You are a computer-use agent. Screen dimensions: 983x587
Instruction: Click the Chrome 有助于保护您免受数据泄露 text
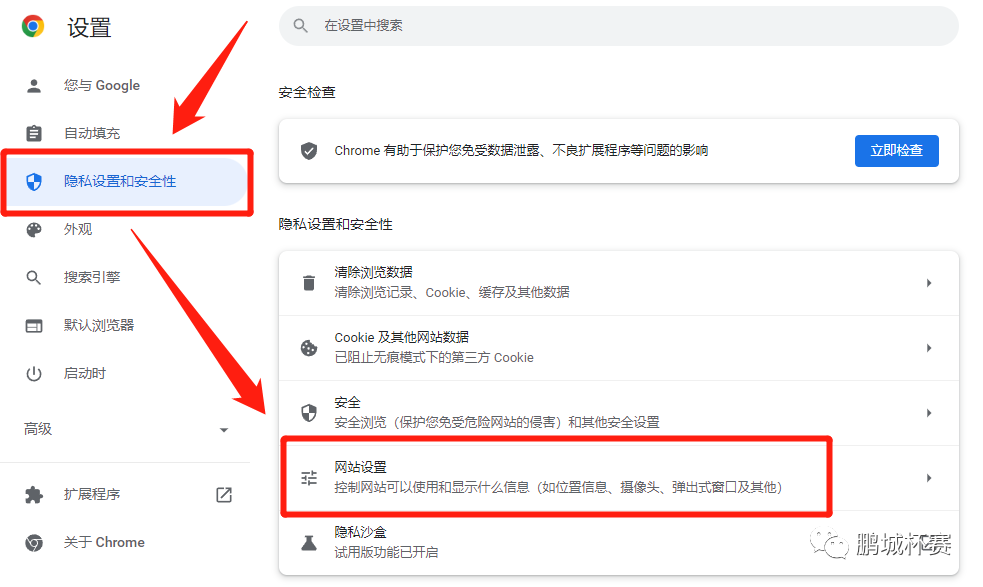coord(521,151)
